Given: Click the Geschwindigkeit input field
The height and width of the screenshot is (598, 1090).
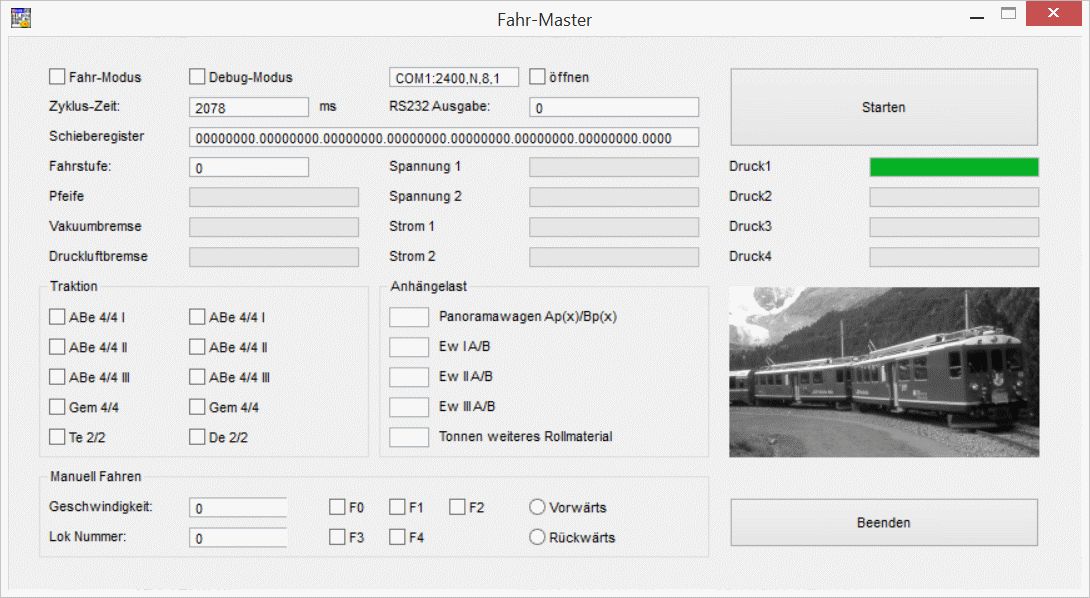Looking at the screenshot, I should pos(238,508).
